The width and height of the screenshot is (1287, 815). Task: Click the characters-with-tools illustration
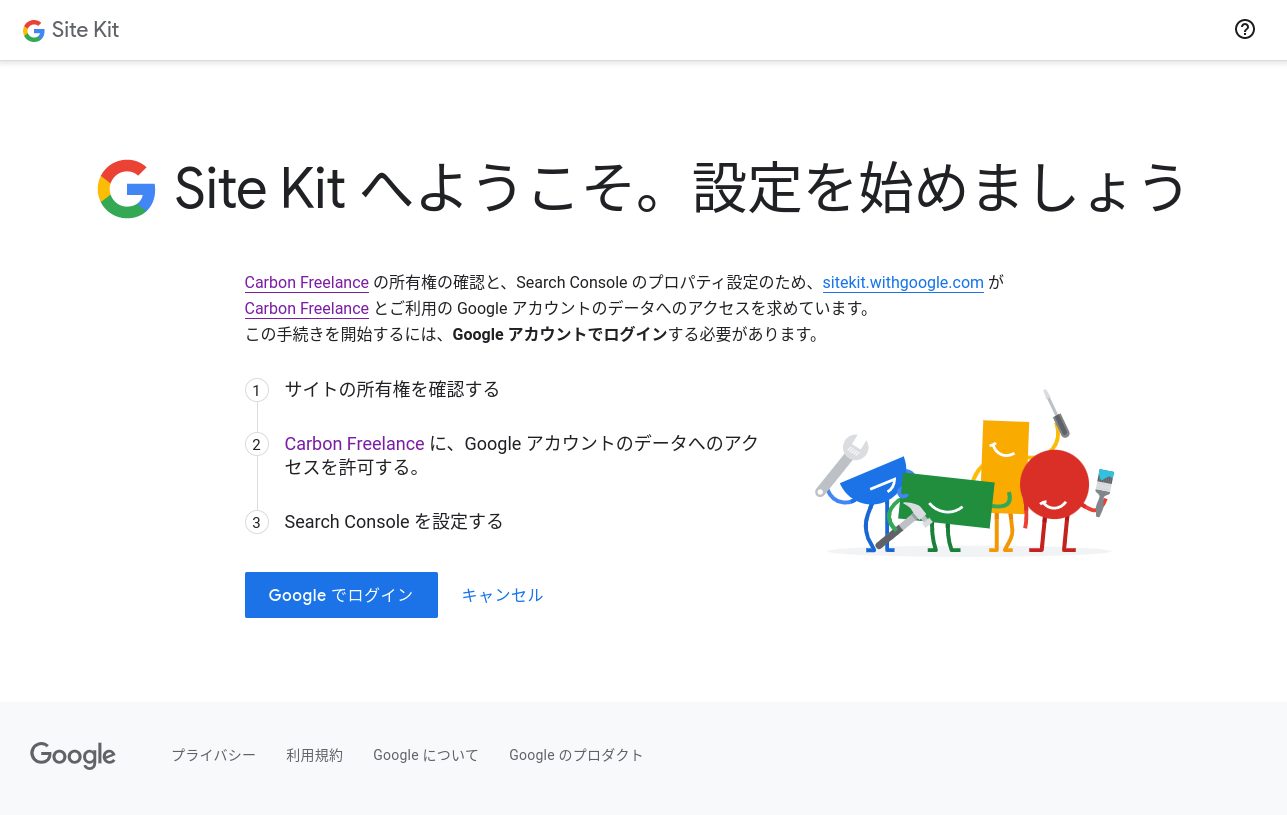pyautogui.click(x=965, y=473)
